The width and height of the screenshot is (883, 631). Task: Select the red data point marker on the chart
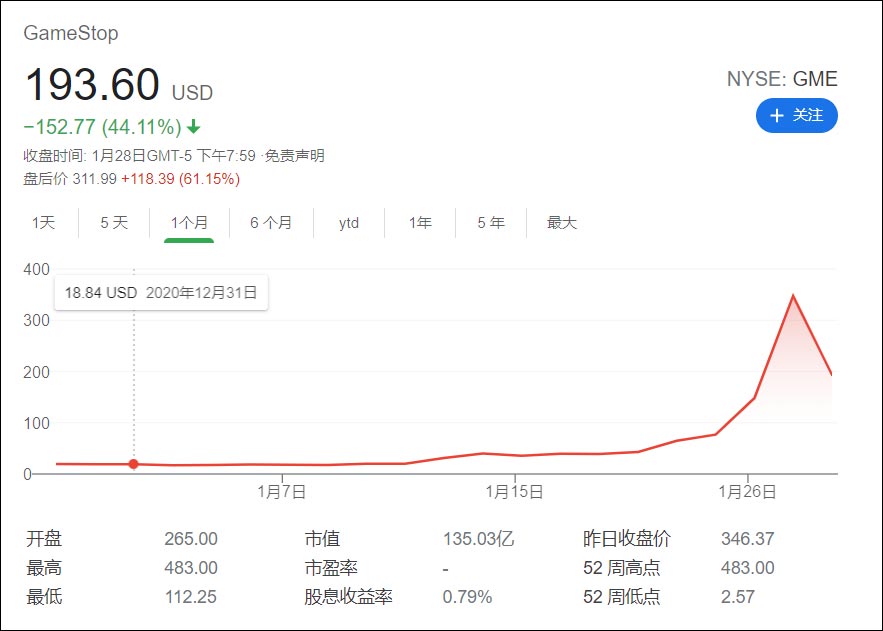pos(133,464)
